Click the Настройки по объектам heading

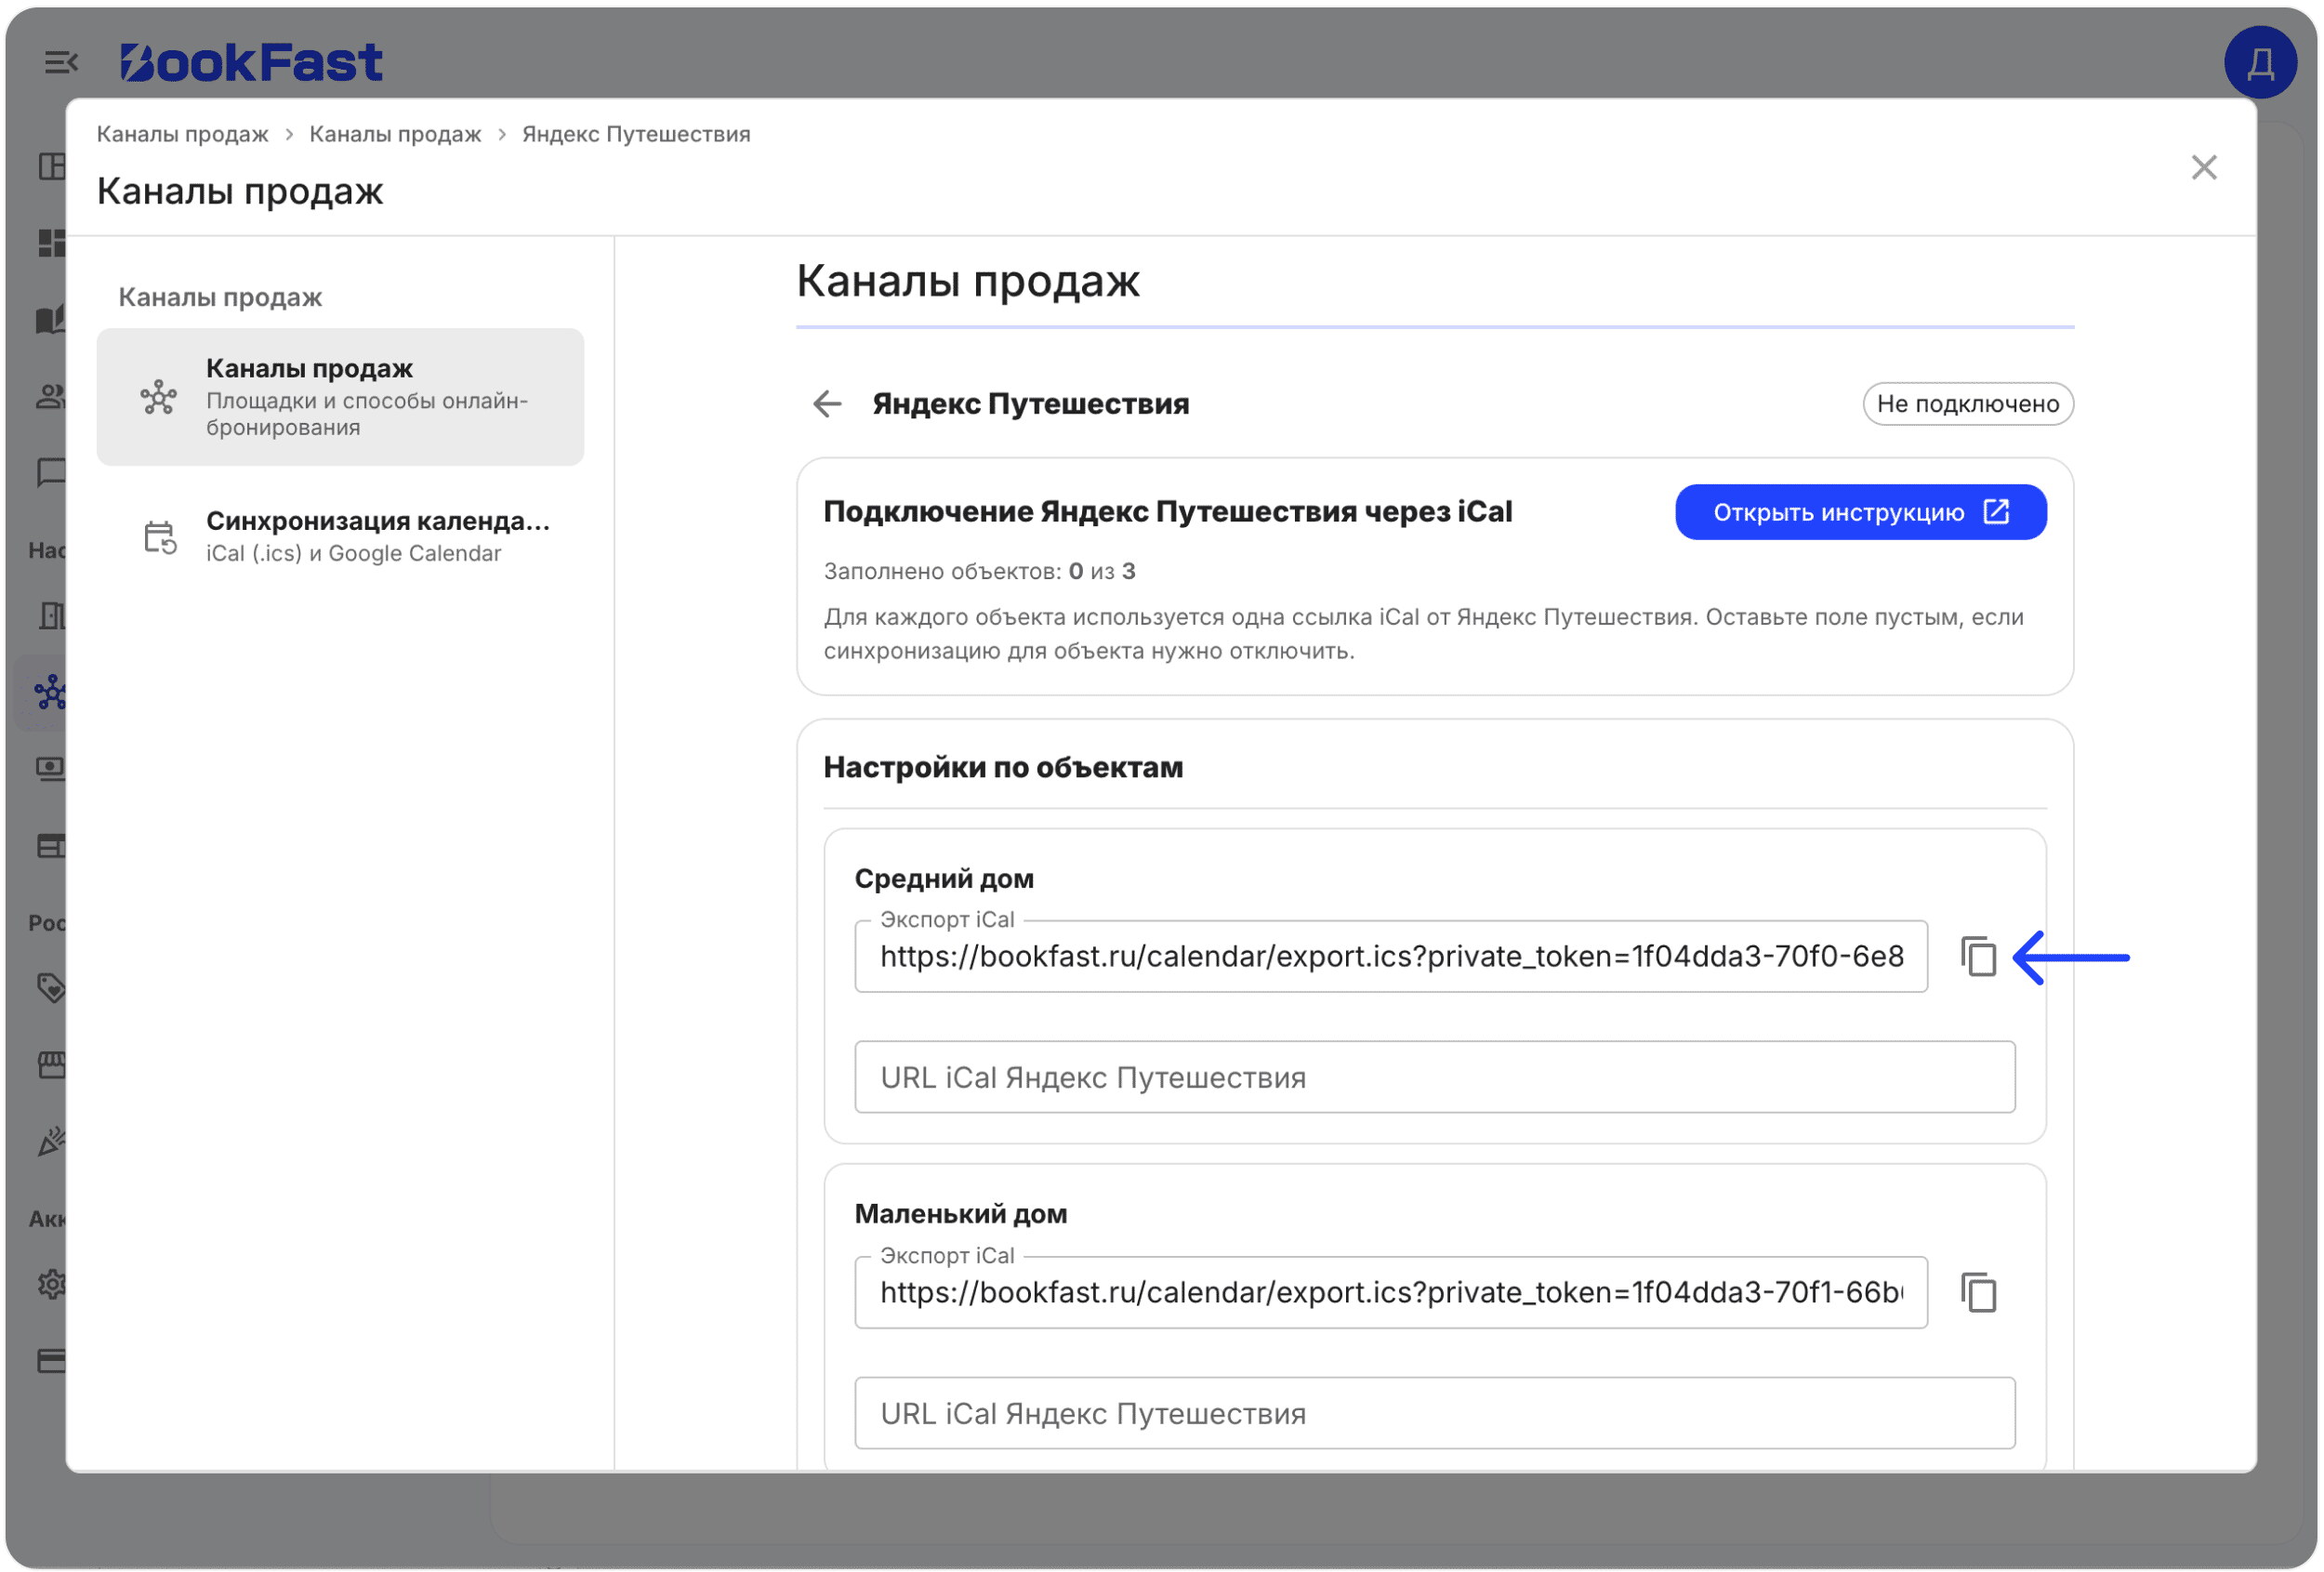1003,767
